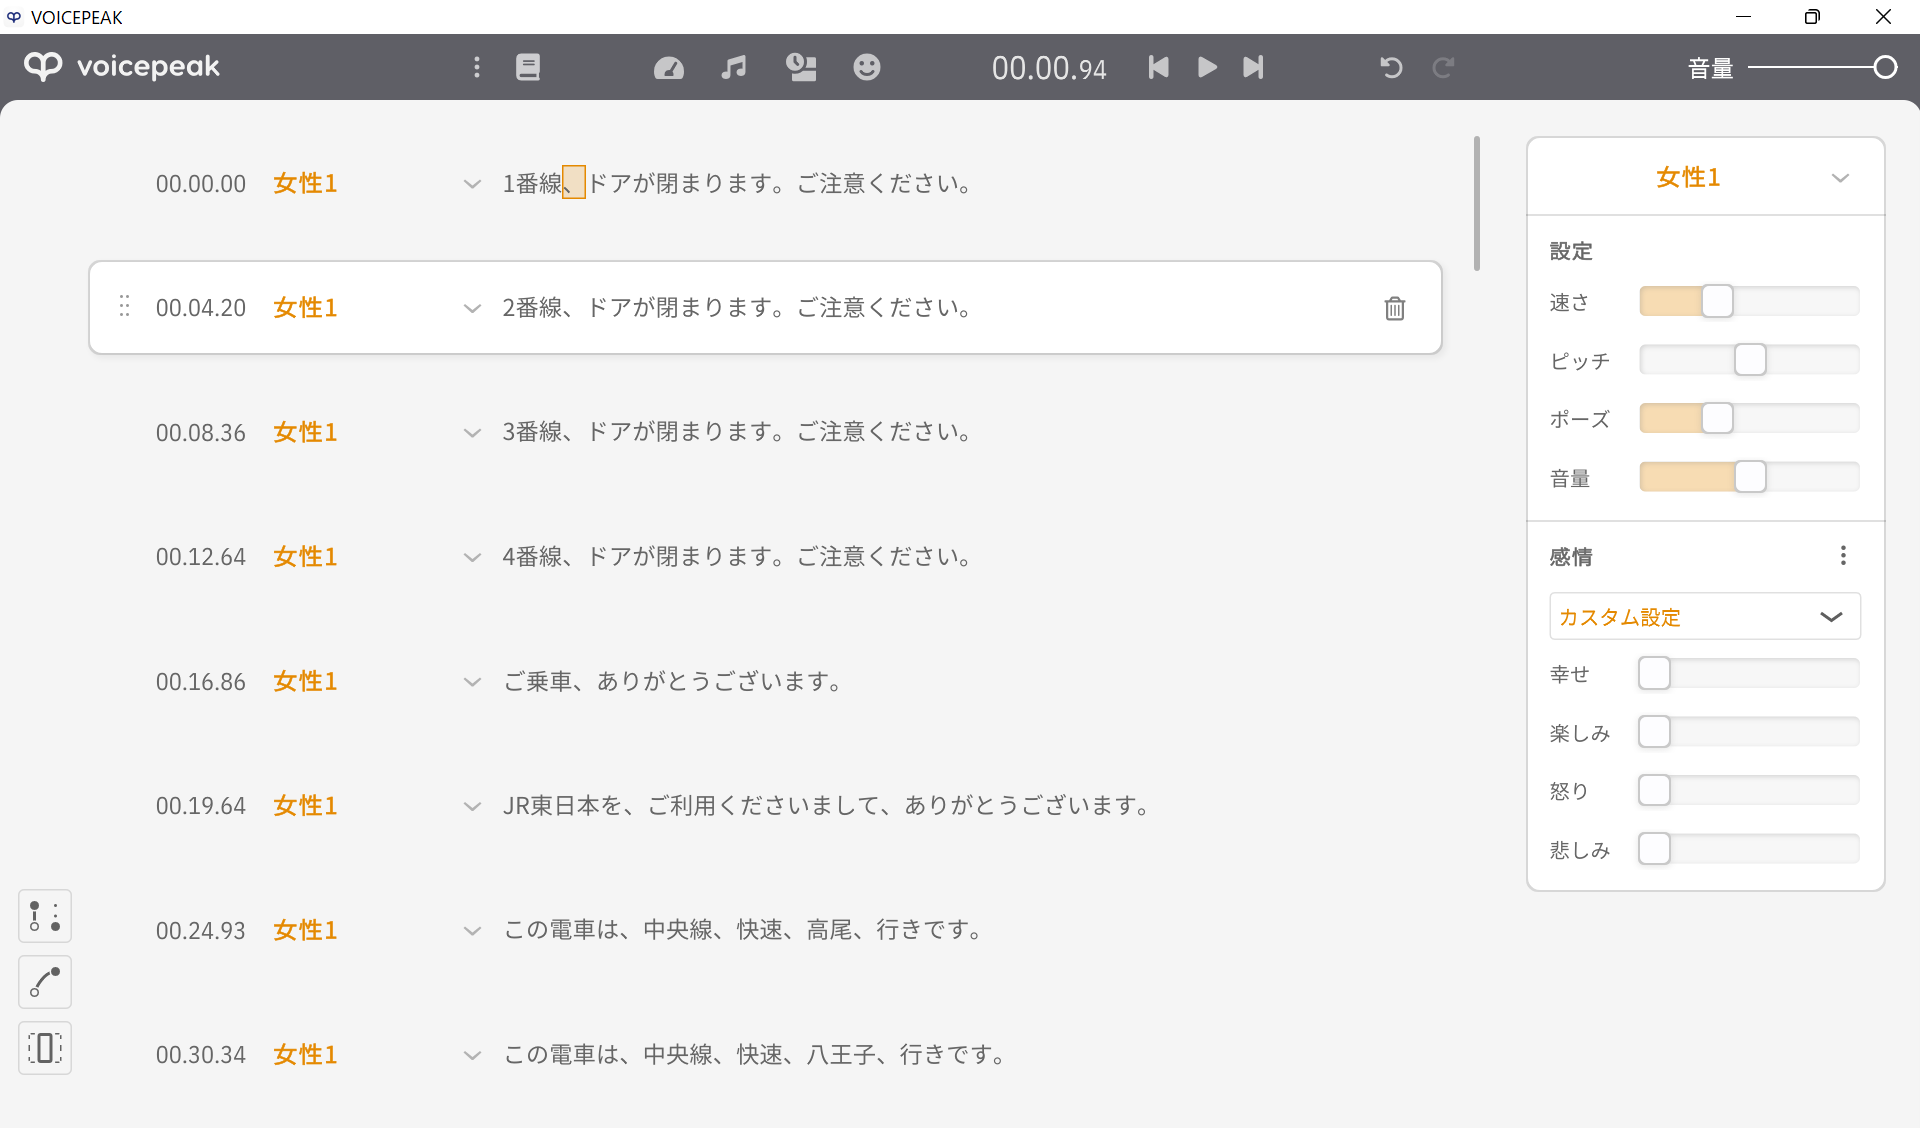Click the text ご乗車、ありがとうございます。
The image size is (1920, 1128).
(672, 682)
